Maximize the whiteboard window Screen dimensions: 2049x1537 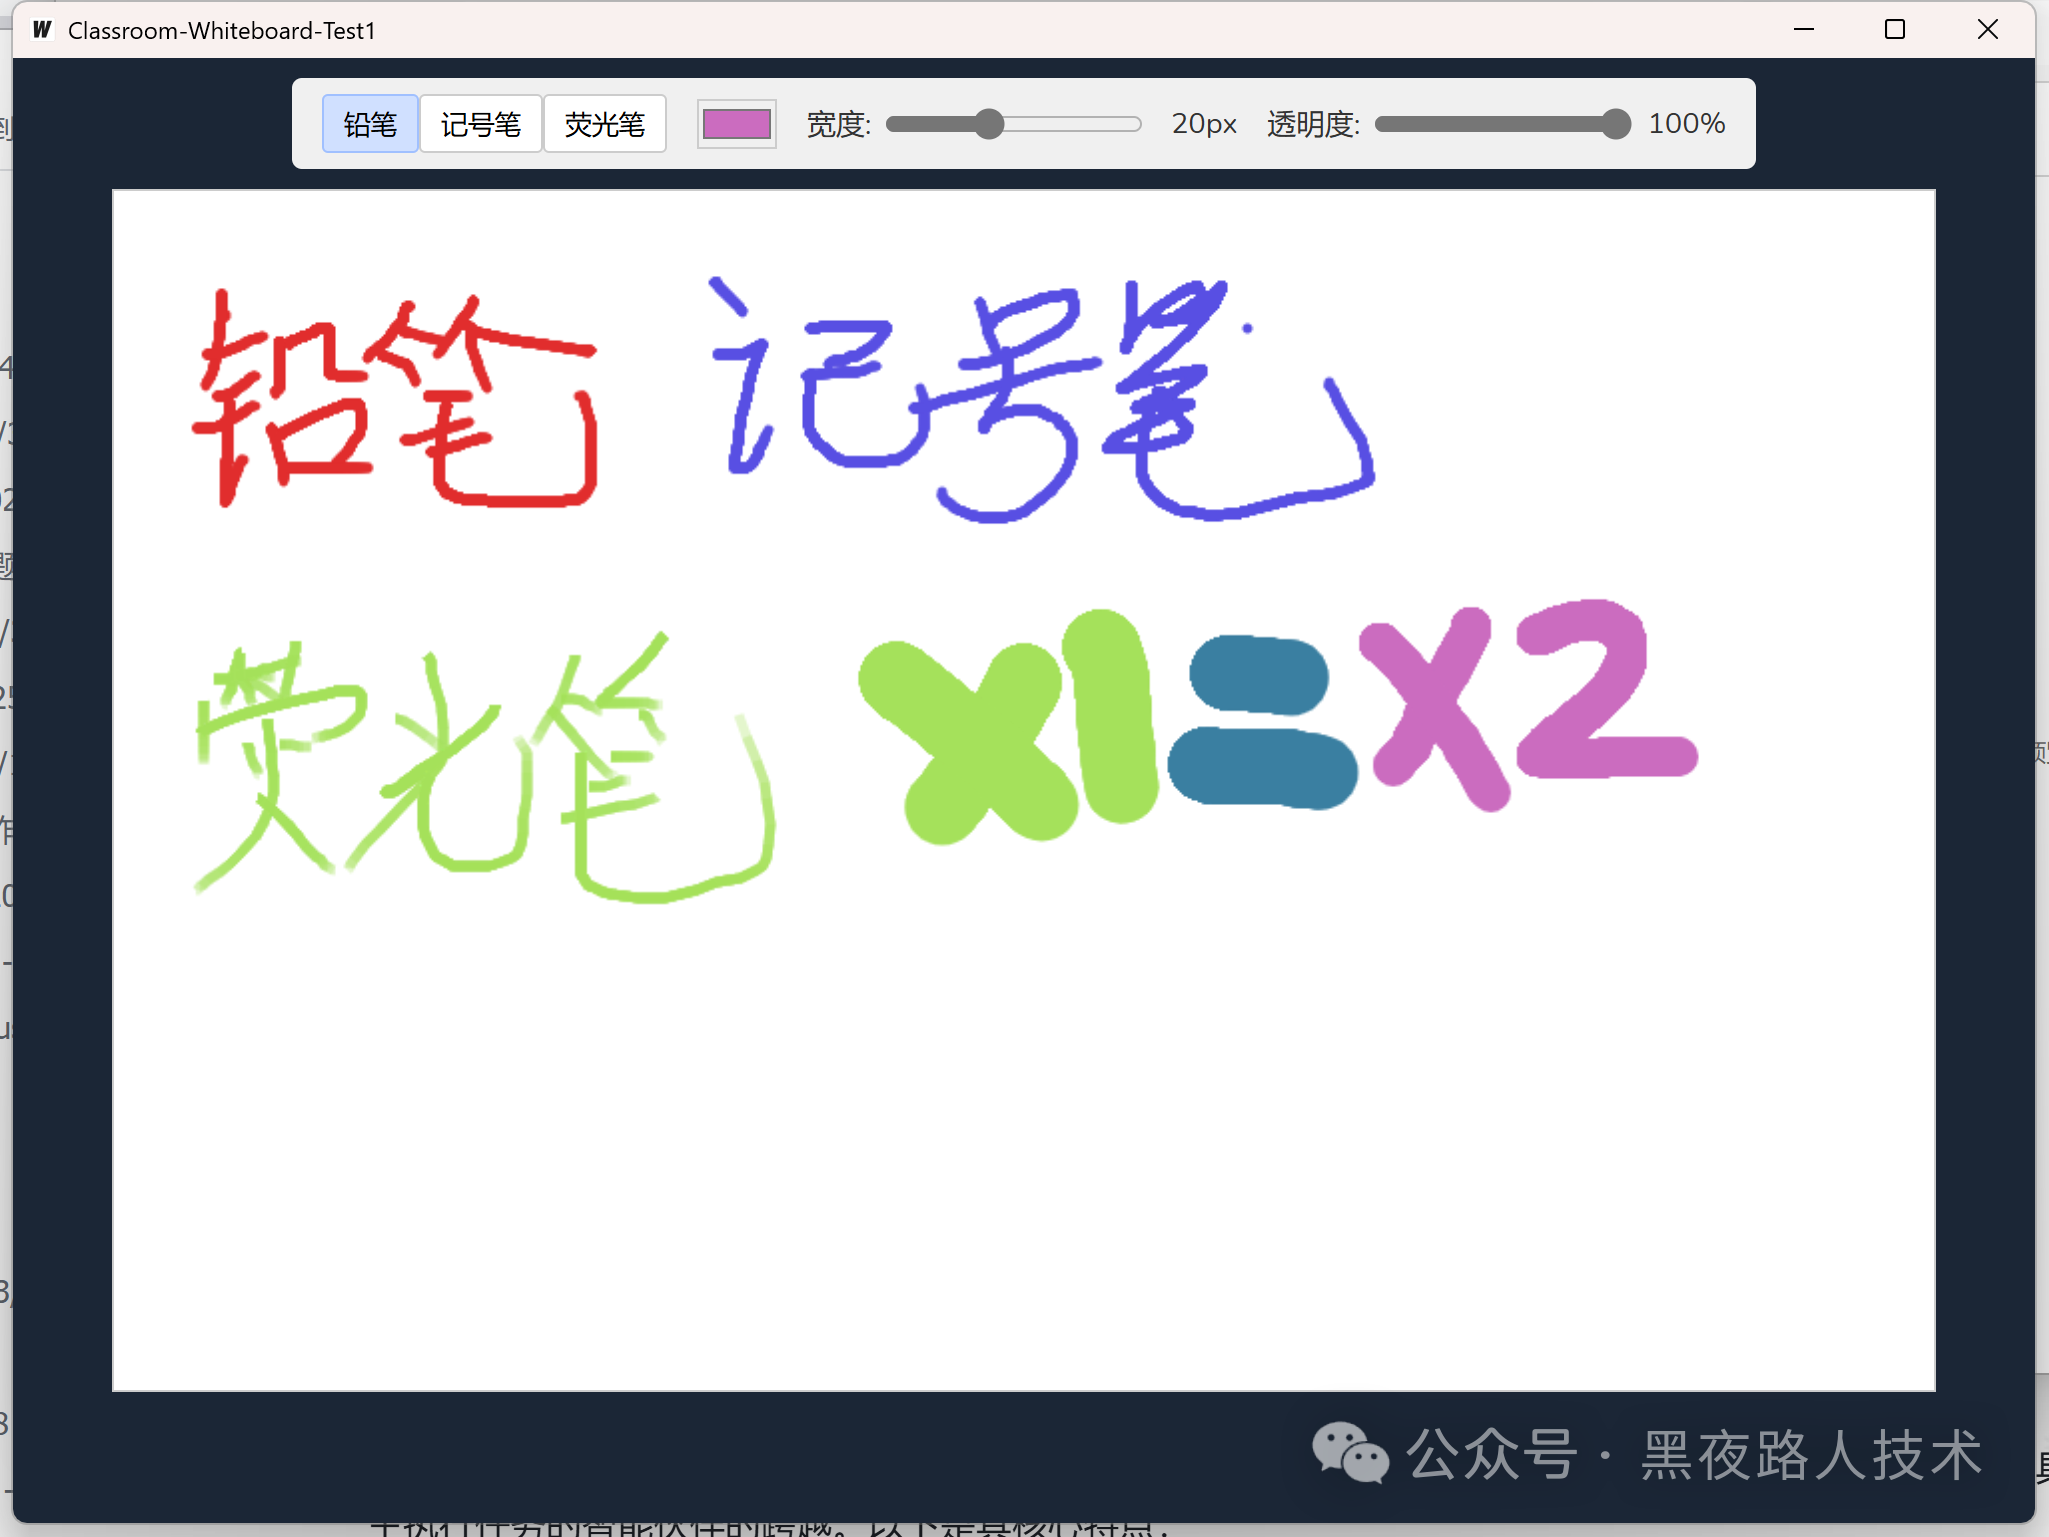(1894, 30)
